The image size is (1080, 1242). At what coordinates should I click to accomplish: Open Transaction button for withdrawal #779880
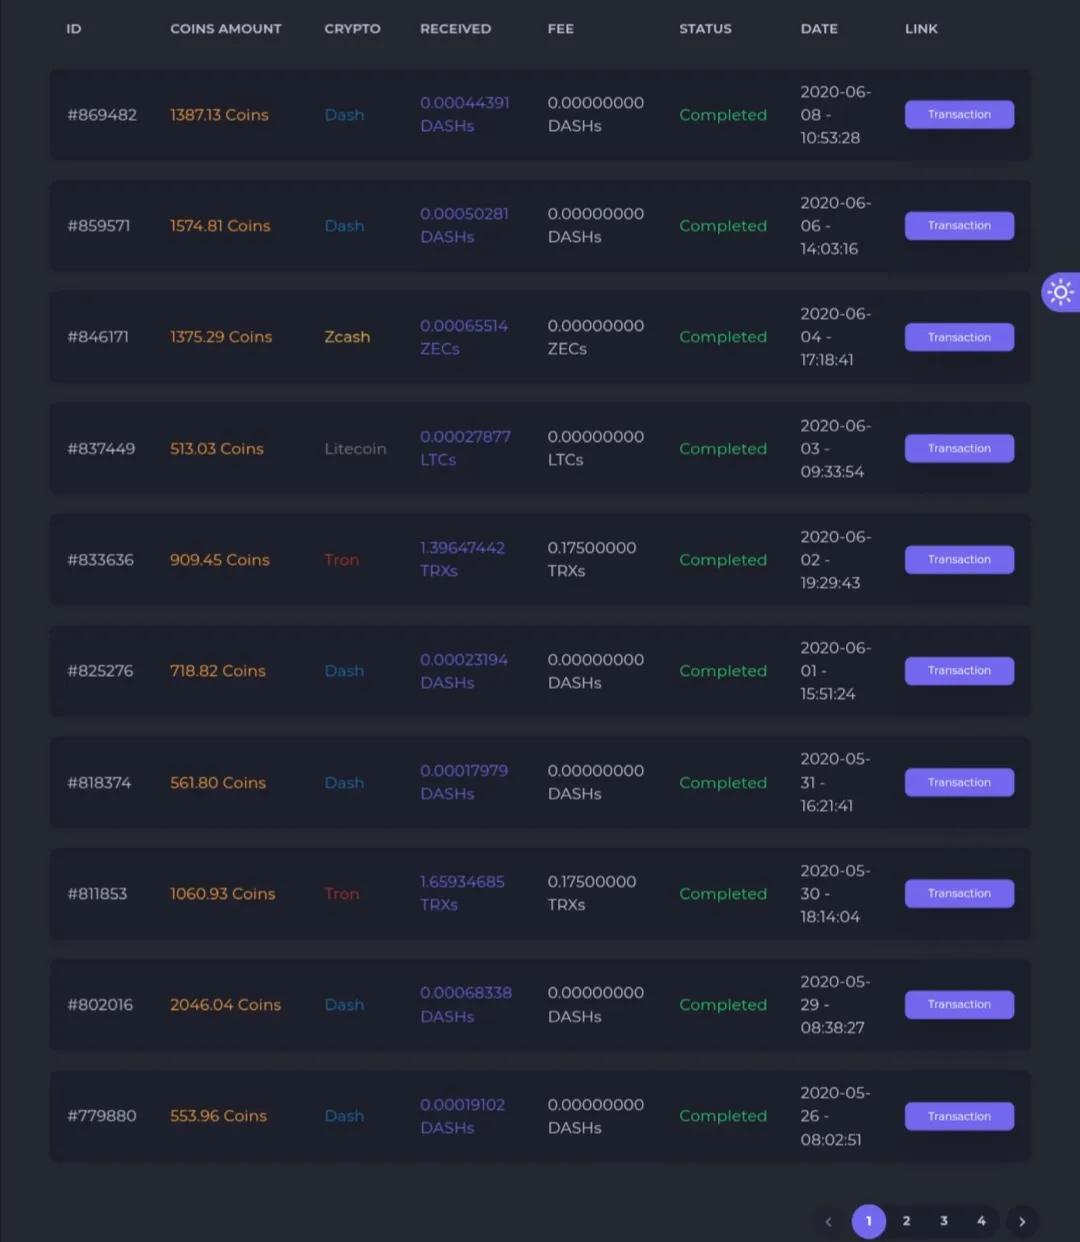959,1116
